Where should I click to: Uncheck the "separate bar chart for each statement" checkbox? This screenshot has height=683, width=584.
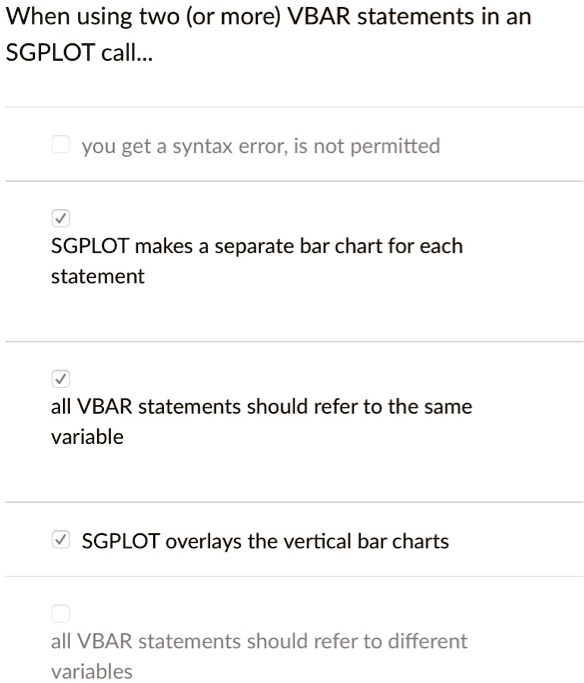61,218
